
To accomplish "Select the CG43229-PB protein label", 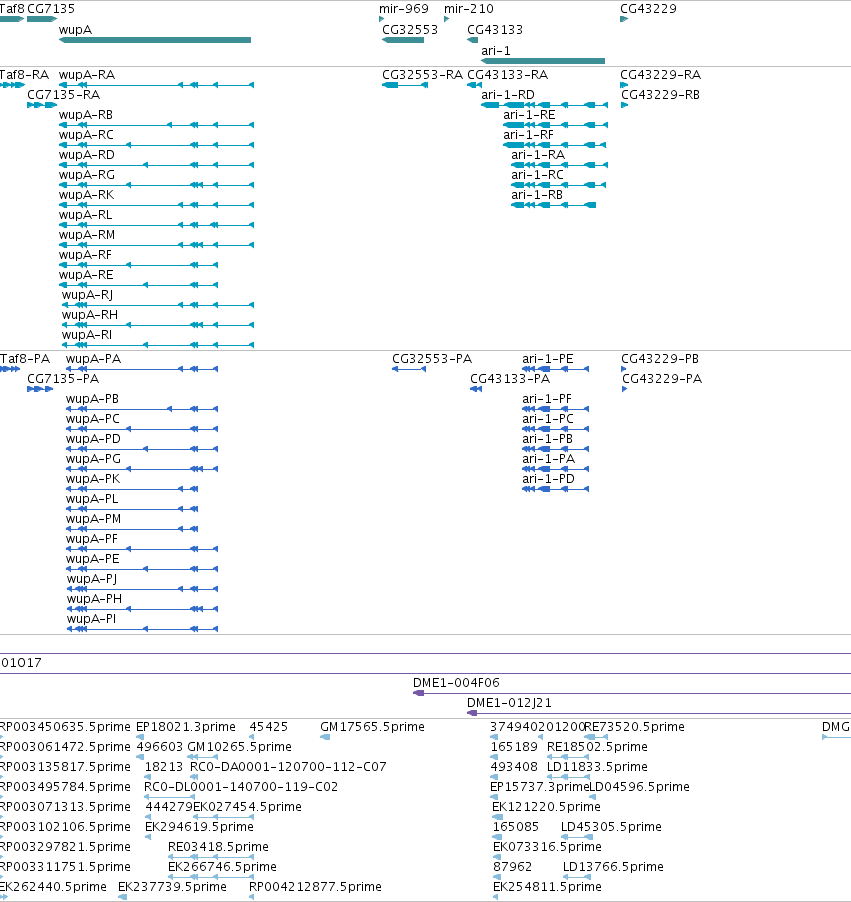I will coord(660,359).
